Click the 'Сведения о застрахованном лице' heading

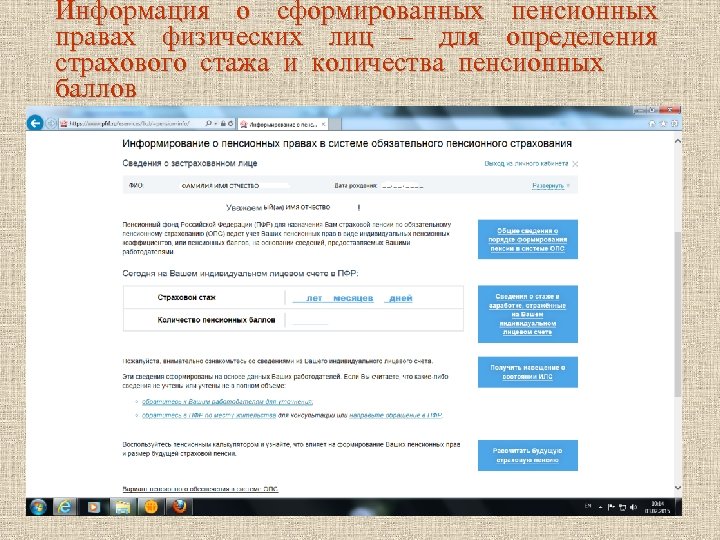click(x=190, y=163)
